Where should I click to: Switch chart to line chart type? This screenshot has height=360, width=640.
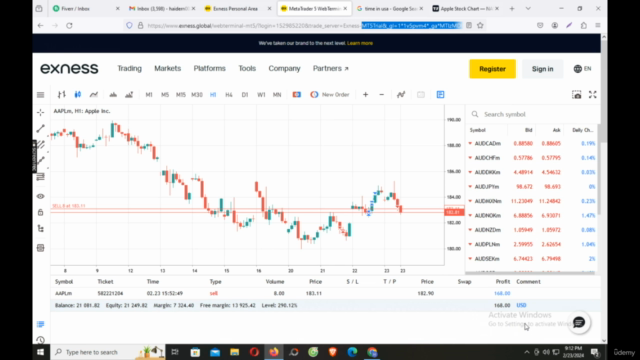pyautogui.click(x=93, y=95)
